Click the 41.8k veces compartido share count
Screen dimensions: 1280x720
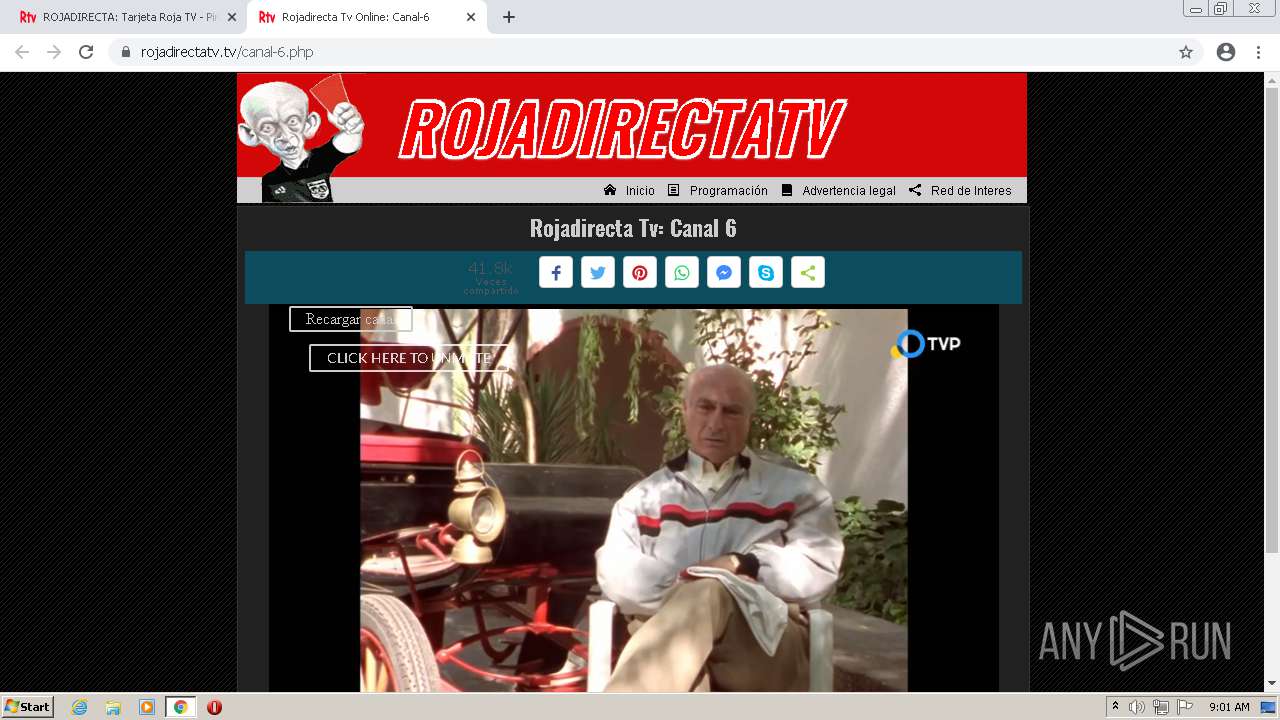pyautogui.click(x=490, y=276)
